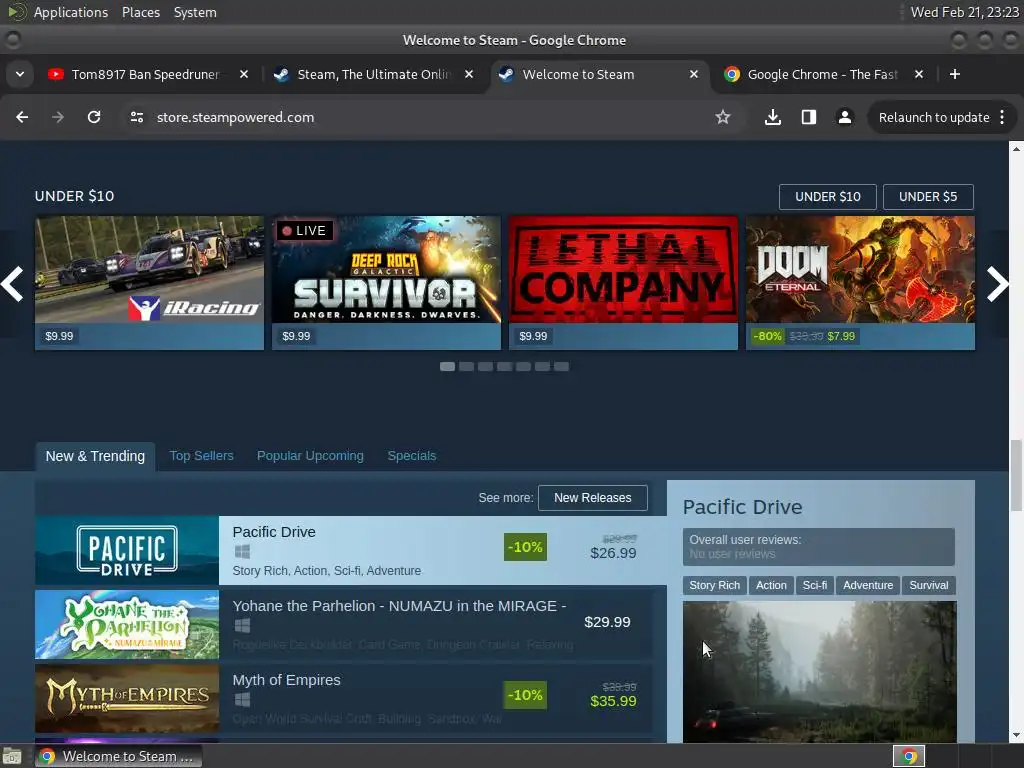Open Chrome three-dot menu
The image size is (1024, 768).
[x=1002, y=117]
